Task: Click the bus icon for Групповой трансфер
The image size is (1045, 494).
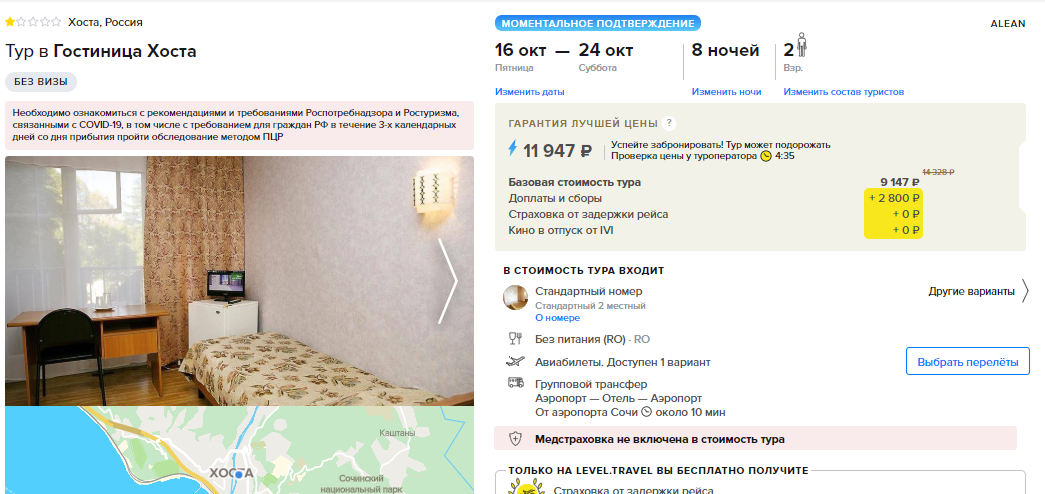Action: pos(515,383)
